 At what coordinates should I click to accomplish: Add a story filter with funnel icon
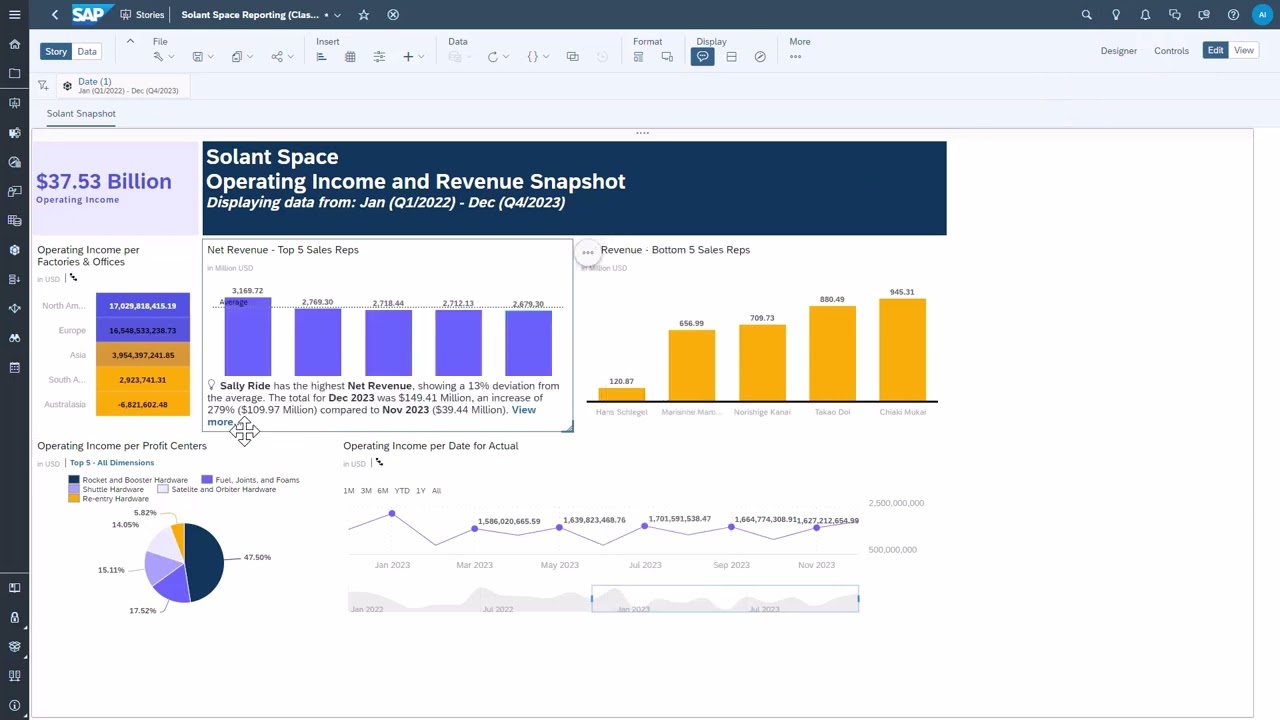click(x=43, y=86)
